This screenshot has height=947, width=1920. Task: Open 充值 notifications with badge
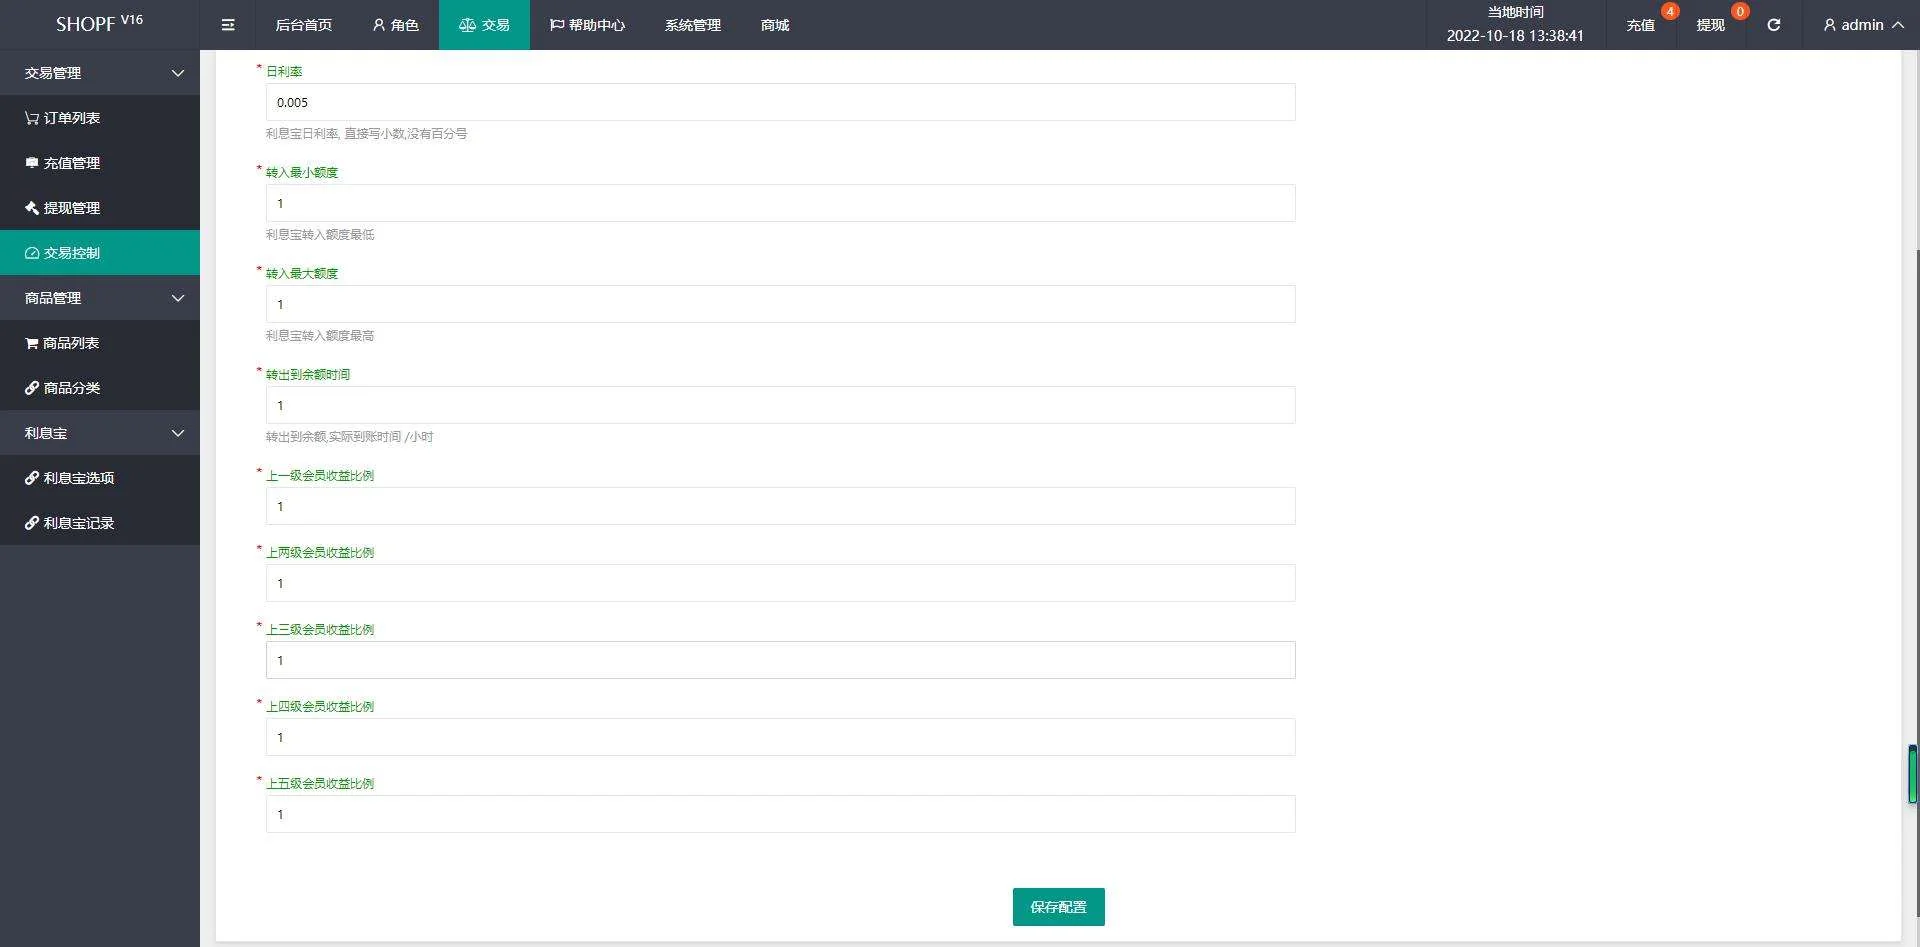tap(1640, 25)
